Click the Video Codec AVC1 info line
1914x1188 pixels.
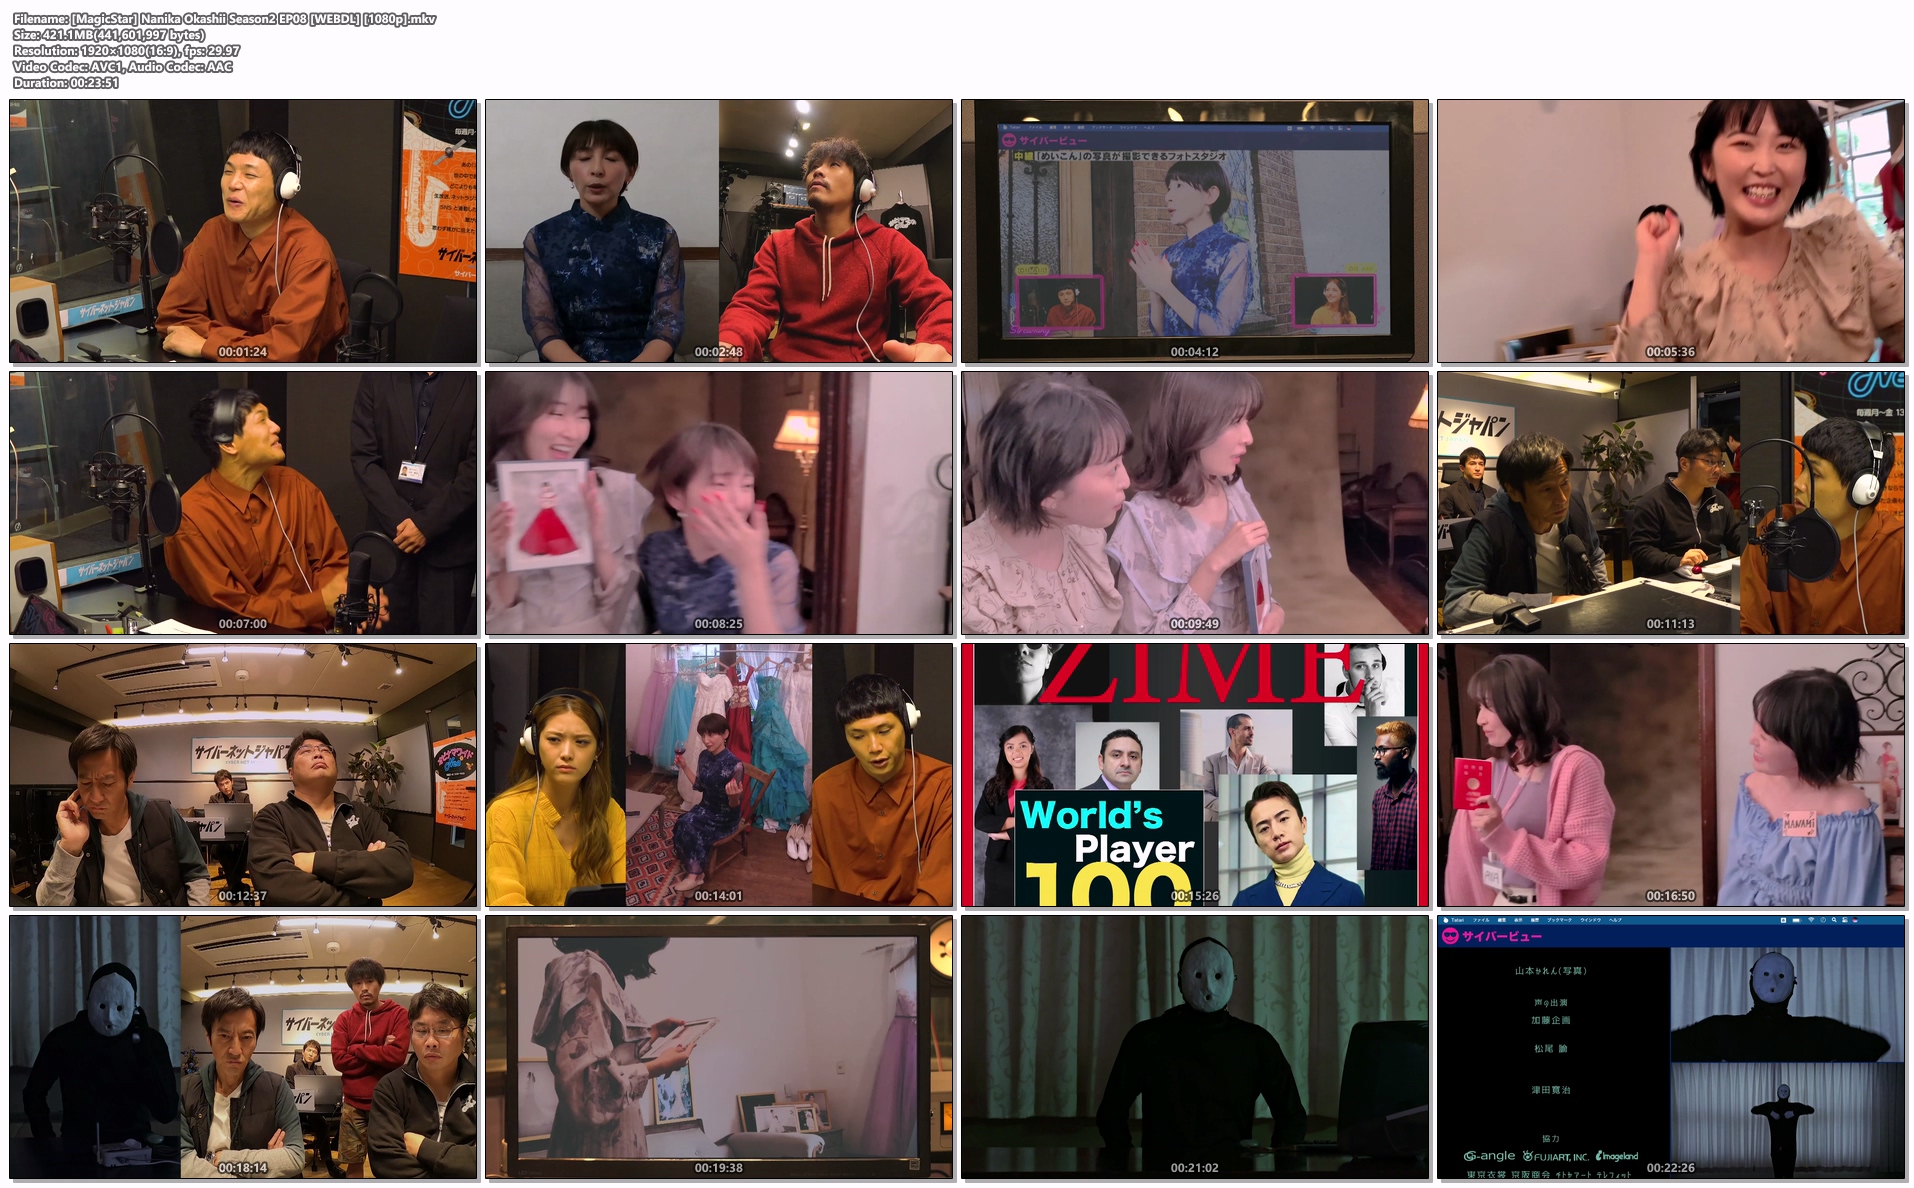click(122, 67)
